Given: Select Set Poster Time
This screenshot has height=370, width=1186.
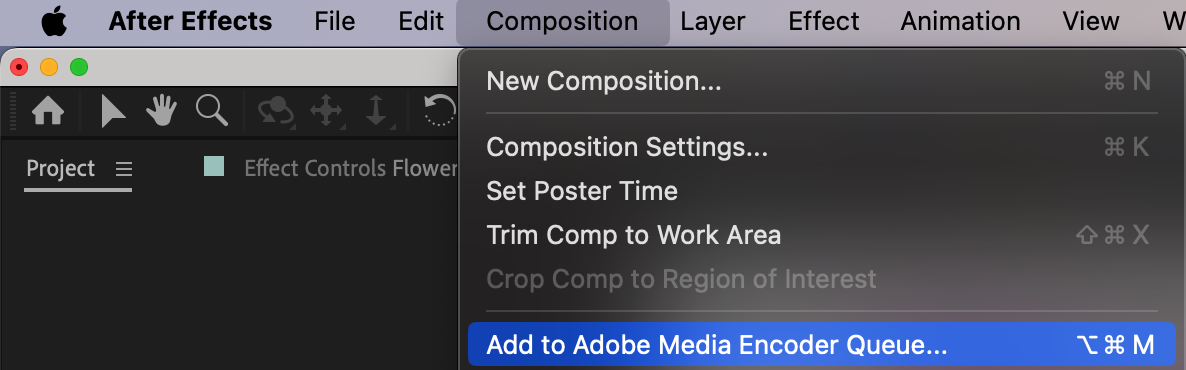Looking at the screenshot, I should (x=822, y=191).
